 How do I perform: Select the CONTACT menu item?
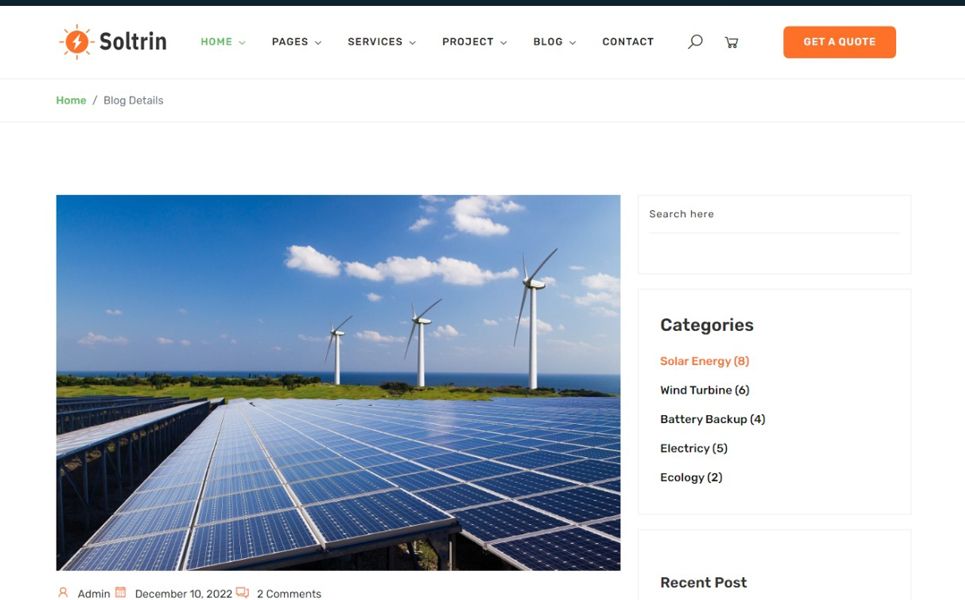click(x=628, y=41)
